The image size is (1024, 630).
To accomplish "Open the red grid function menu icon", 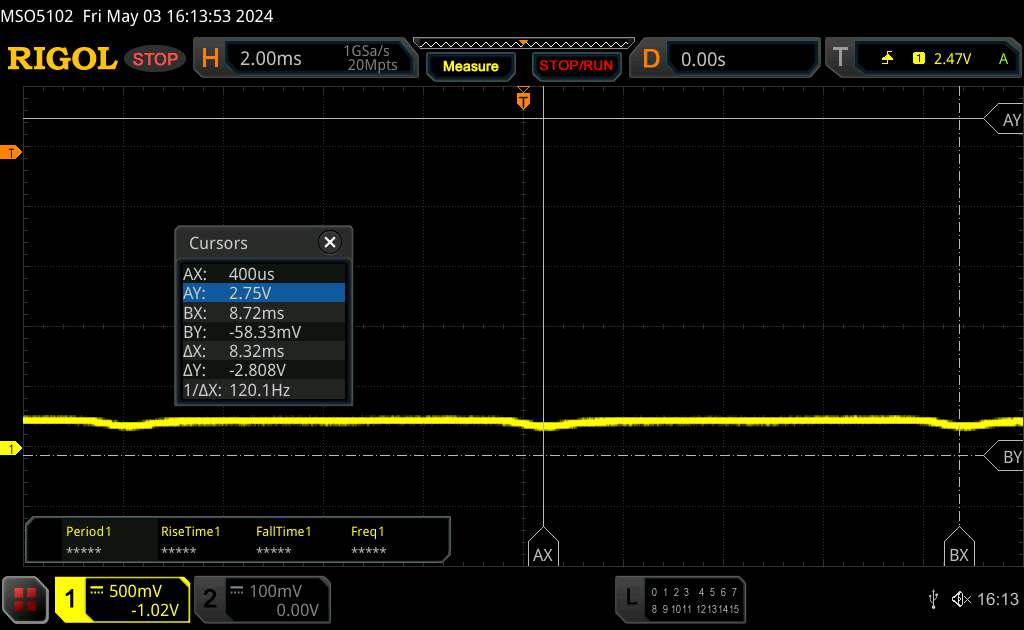I will click(x=25, y=599).
